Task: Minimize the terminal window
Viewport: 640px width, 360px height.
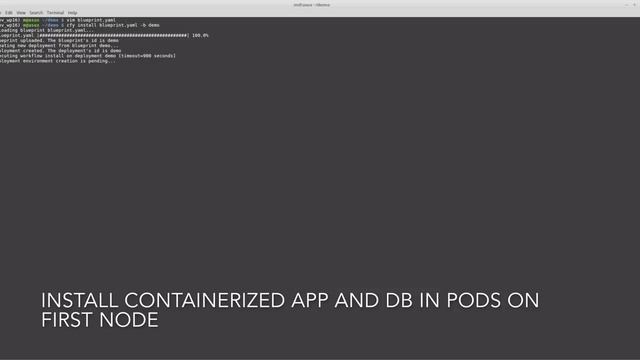Action: 627,5
